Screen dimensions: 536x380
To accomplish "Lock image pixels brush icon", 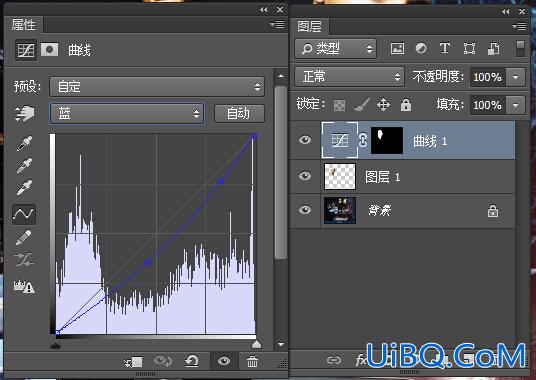I will [x=361, y=105].
